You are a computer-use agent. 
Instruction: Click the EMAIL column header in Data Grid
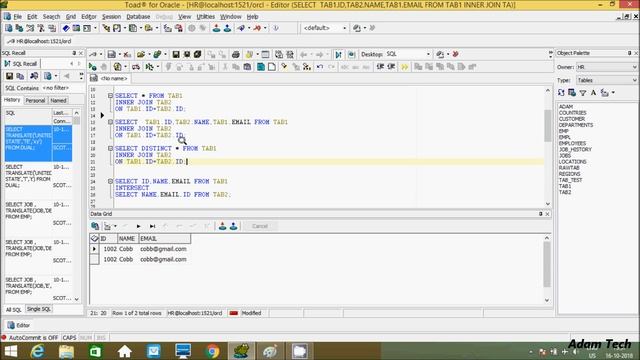[x=164, y=239]
